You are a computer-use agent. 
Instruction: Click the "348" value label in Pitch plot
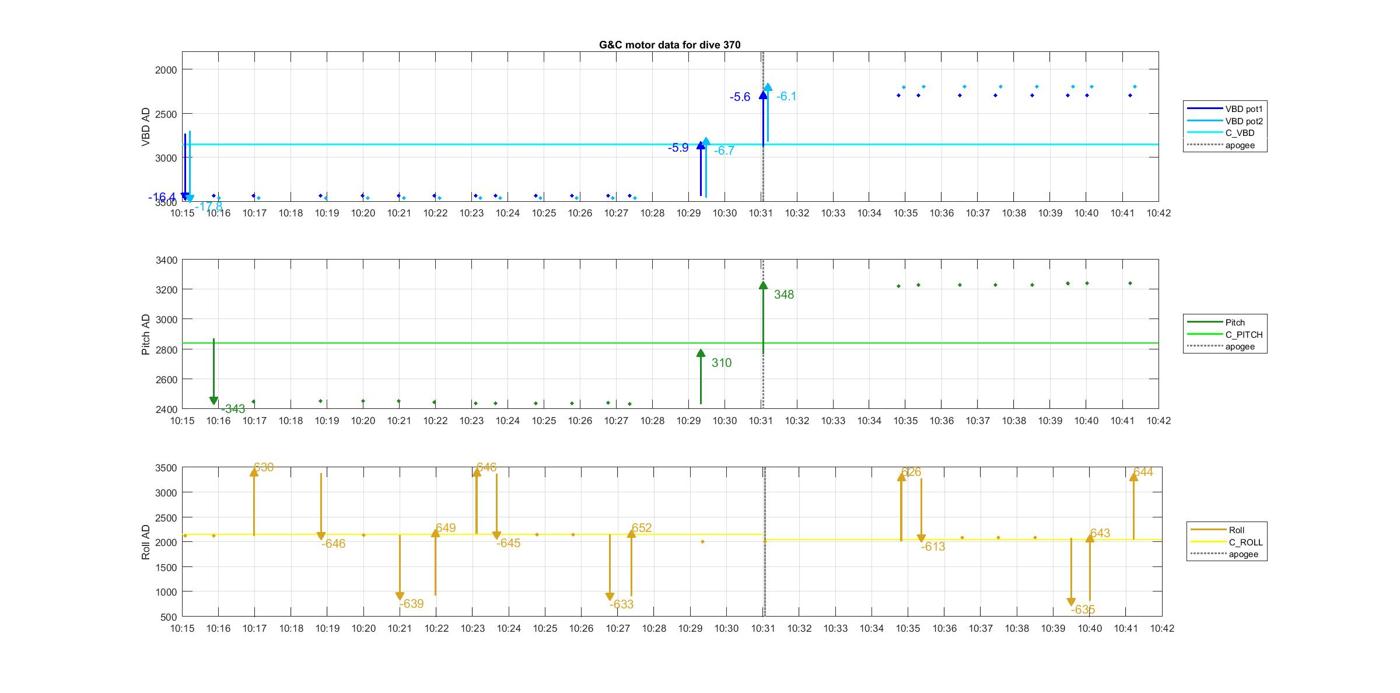coord(784,294)
